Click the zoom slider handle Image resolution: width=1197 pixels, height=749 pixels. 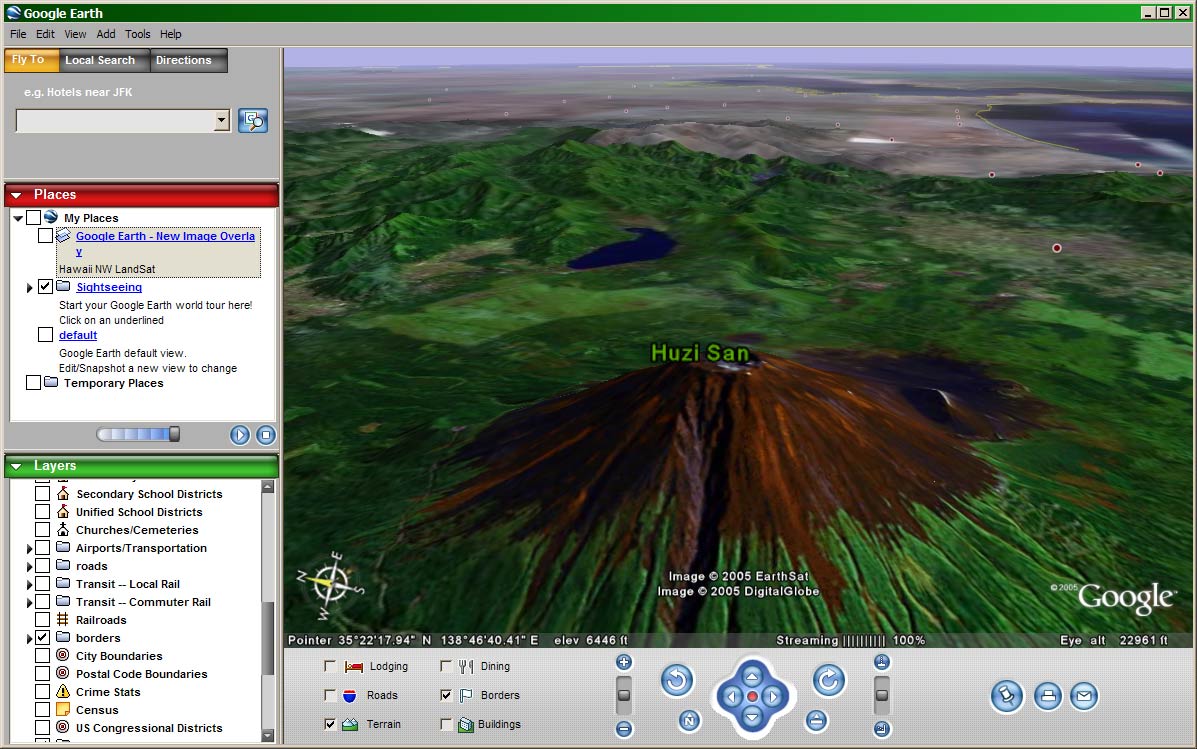[624, 696]
